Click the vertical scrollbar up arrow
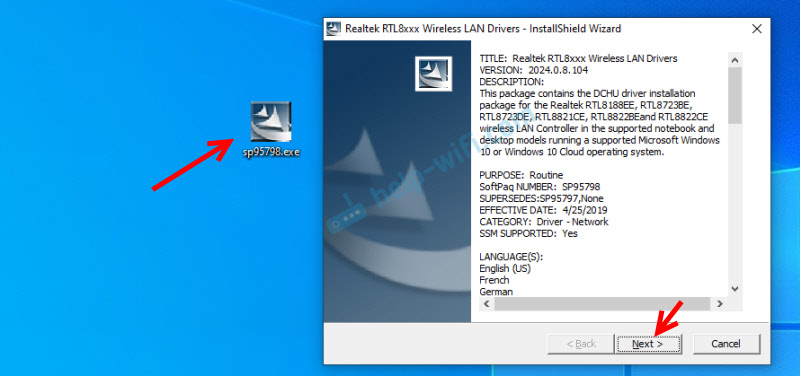 (x=735, y=60)
